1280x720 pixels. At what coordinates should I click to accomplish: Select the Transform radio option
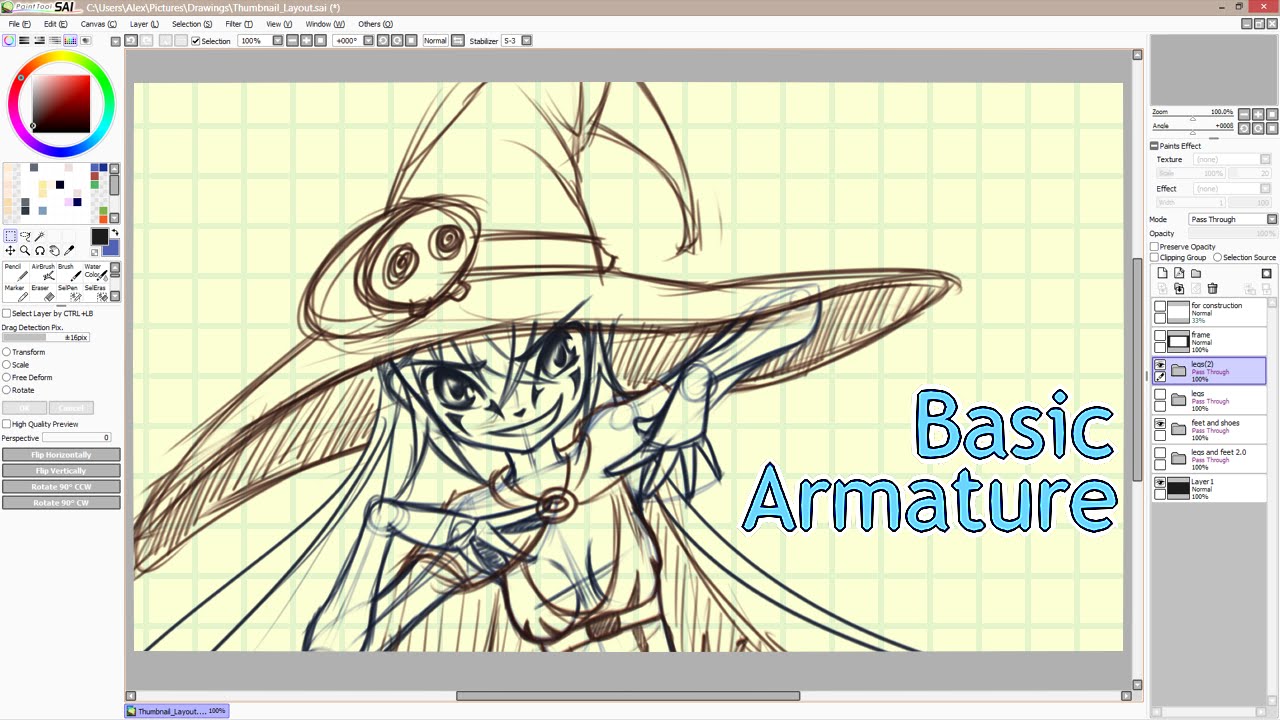click(x=7, y=352)
